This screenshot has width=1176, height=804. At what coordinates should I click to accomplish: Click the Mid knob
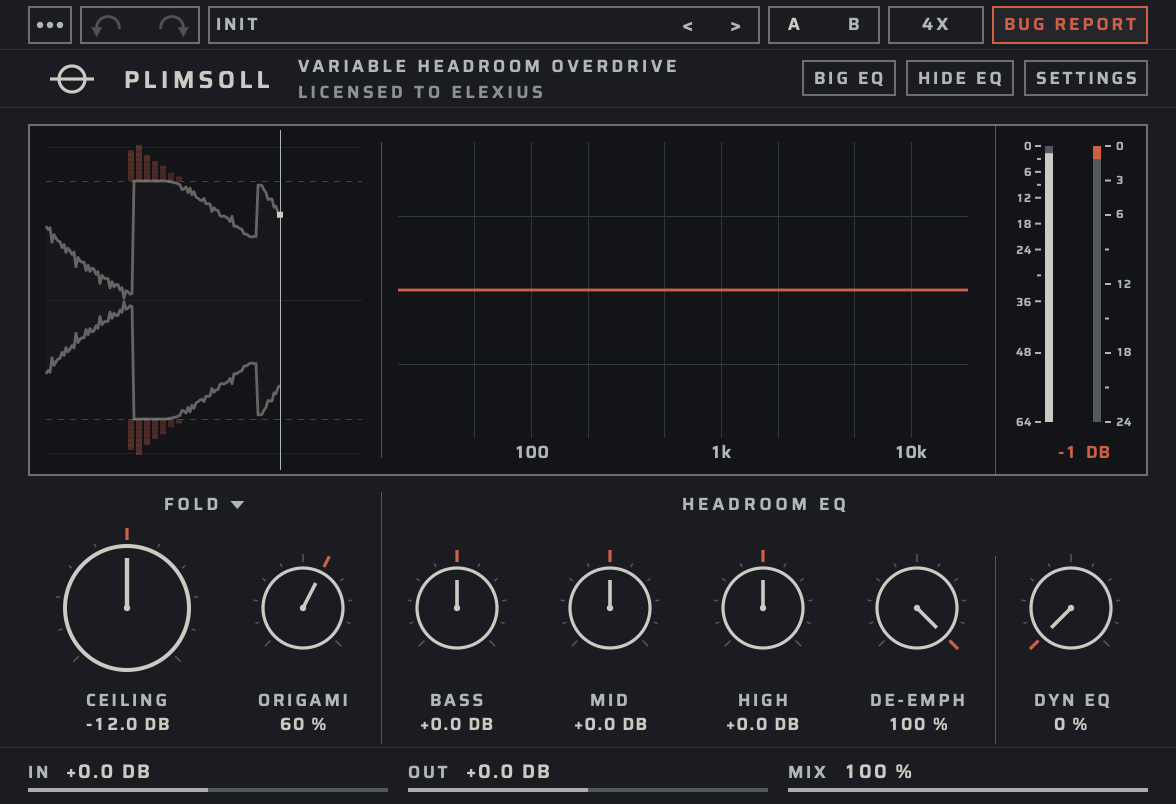[610, 608]
